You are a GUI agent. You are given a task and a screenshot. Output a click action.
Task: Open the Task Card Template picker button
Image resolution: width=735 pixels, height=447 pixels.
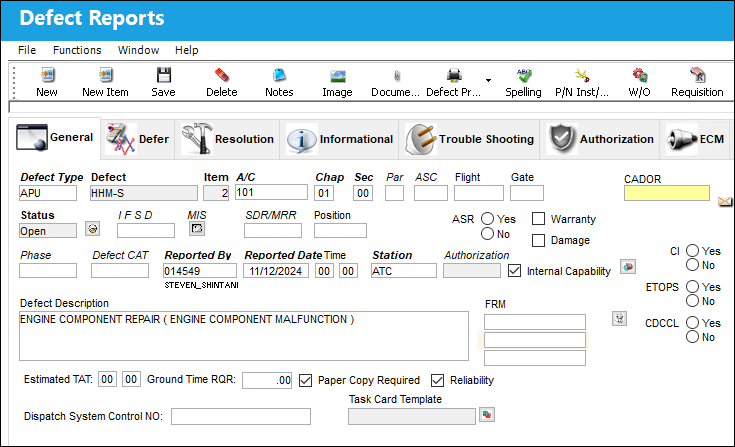tap(487, 415)
